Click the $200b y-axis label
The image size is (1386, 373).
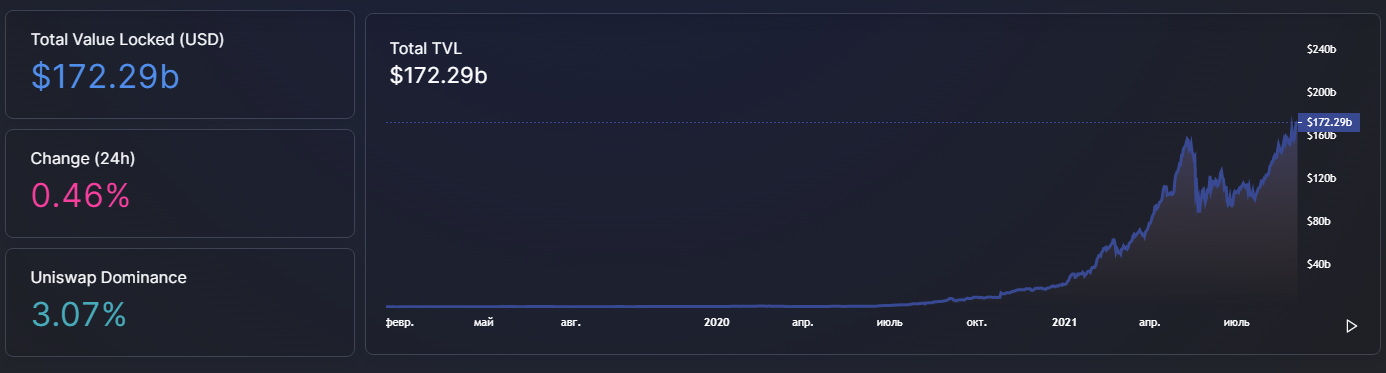pos(1322,92)
